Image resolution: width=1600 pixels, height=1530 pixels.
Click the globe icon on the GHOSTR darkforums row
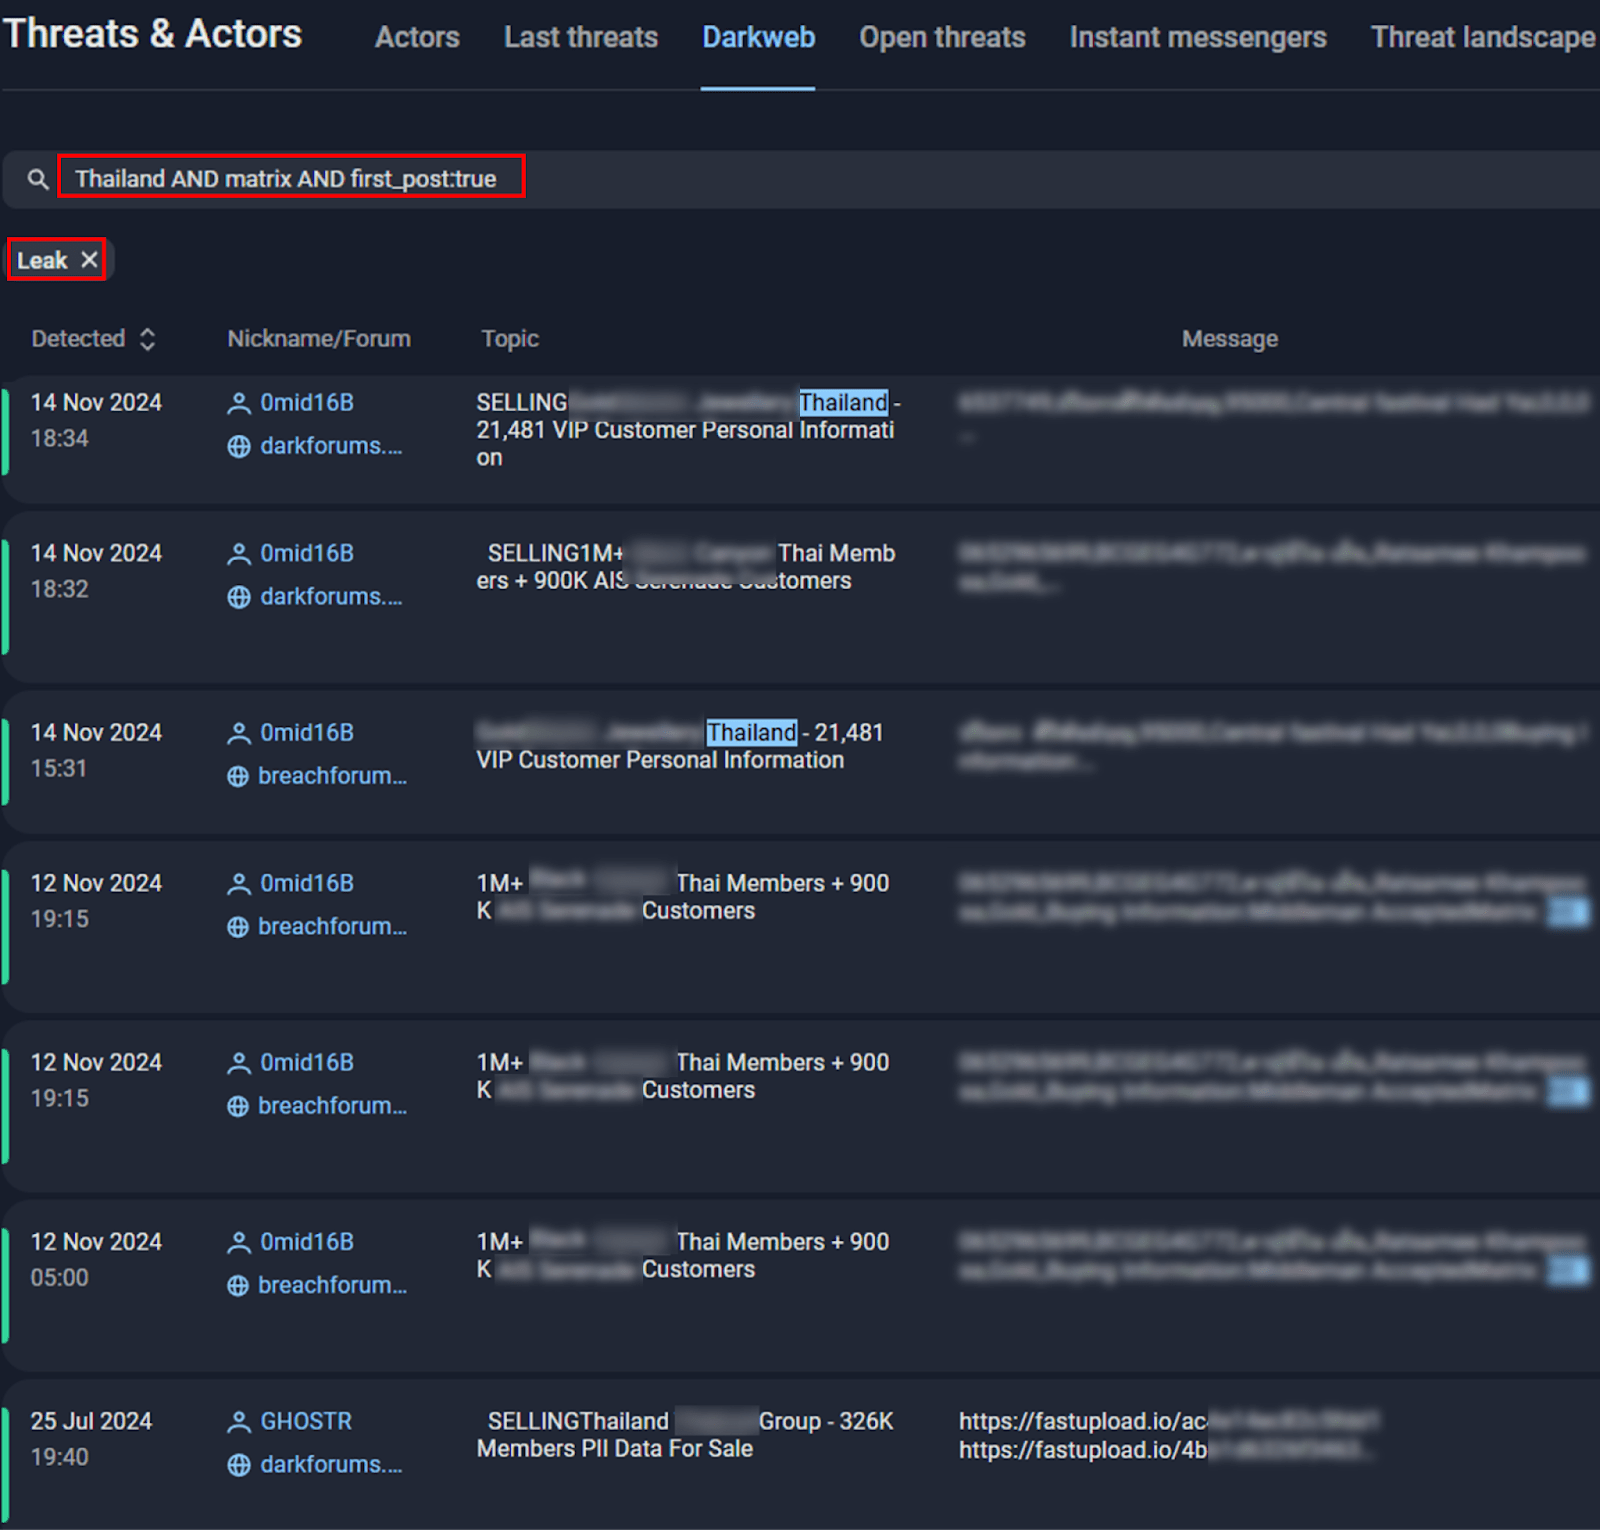coord(238,1464)
